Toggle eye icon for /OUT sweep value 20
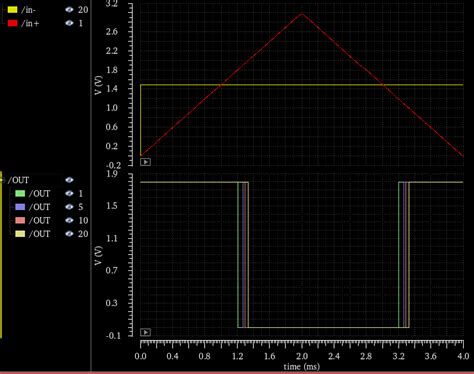The height and width of the screenshot is (374, 474). [69, 234]
